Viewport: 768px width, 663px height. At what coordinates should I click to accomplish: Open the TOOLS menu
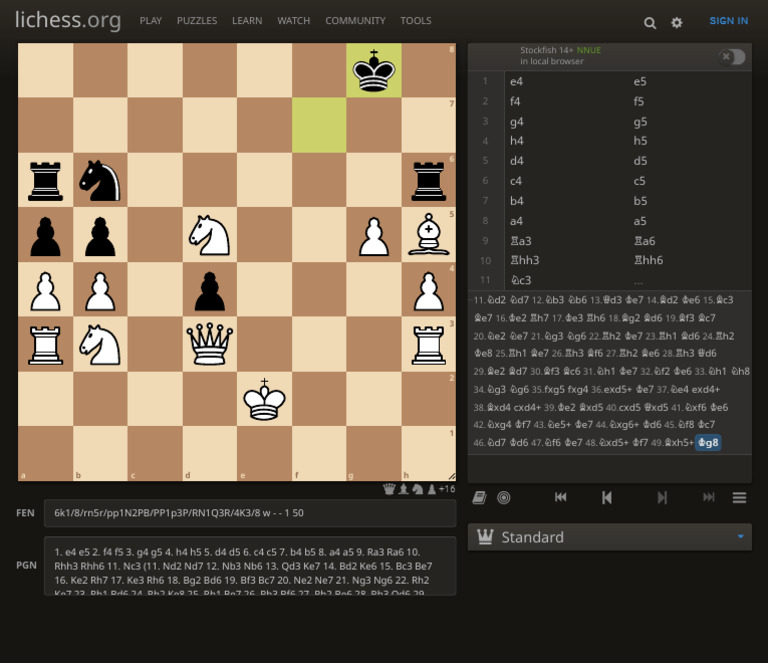(x=416, y=21)
